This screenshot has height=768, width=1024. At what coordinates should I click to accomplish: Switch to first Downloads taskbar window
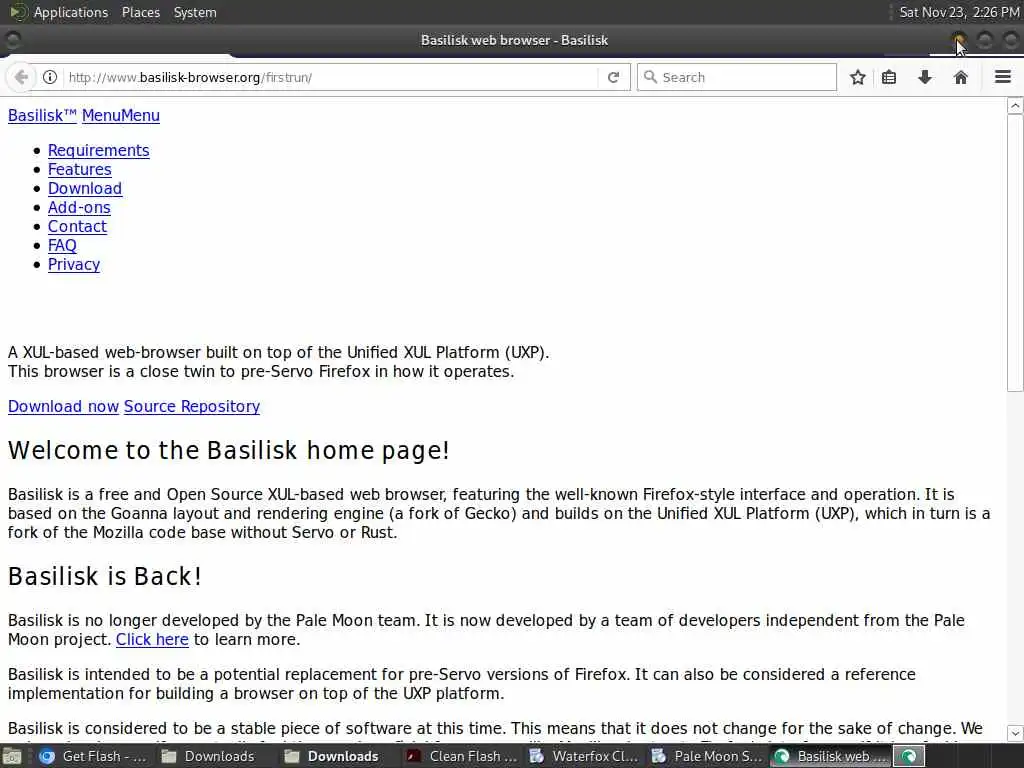(x=209, y=756)
